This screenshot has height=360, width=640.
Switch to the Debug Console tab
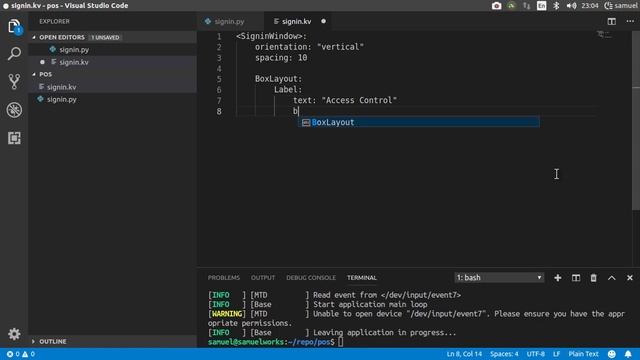pyautogui.click(x=311, y=278)
